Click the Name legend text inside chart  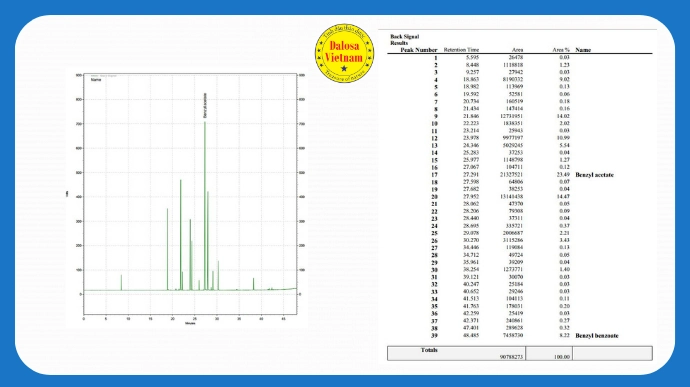(x=95, y=80)
